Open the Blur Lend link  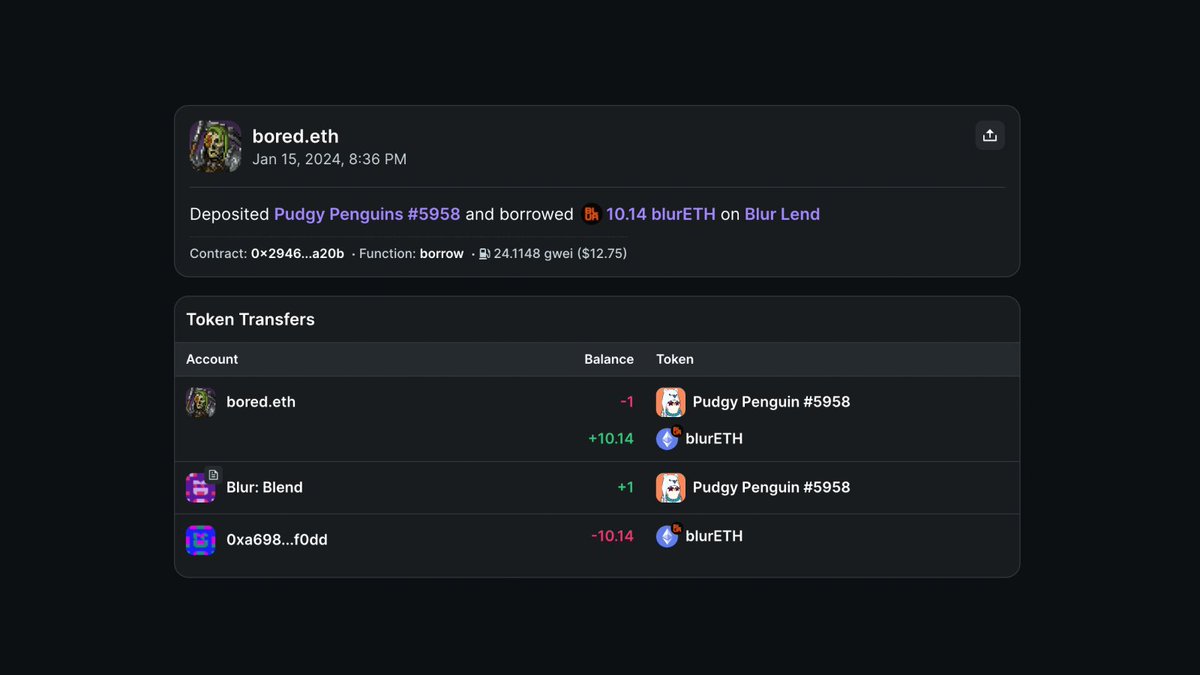tap(782, 213)
